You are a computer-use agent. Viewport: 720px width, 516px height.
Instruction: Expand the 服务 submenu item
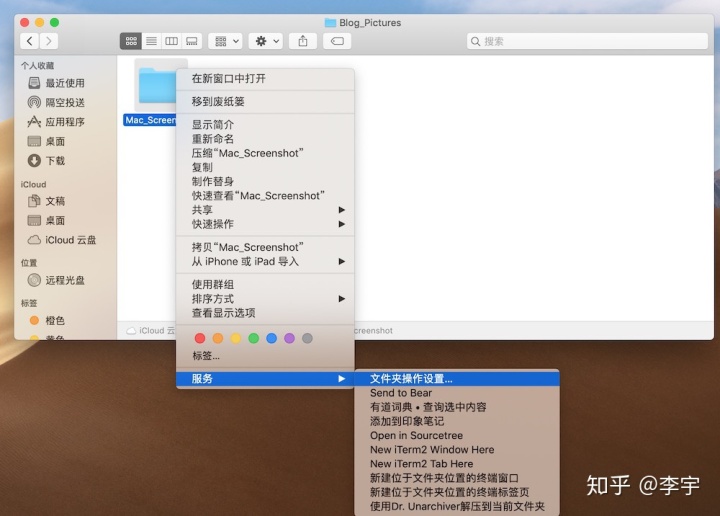click(265, 379)
